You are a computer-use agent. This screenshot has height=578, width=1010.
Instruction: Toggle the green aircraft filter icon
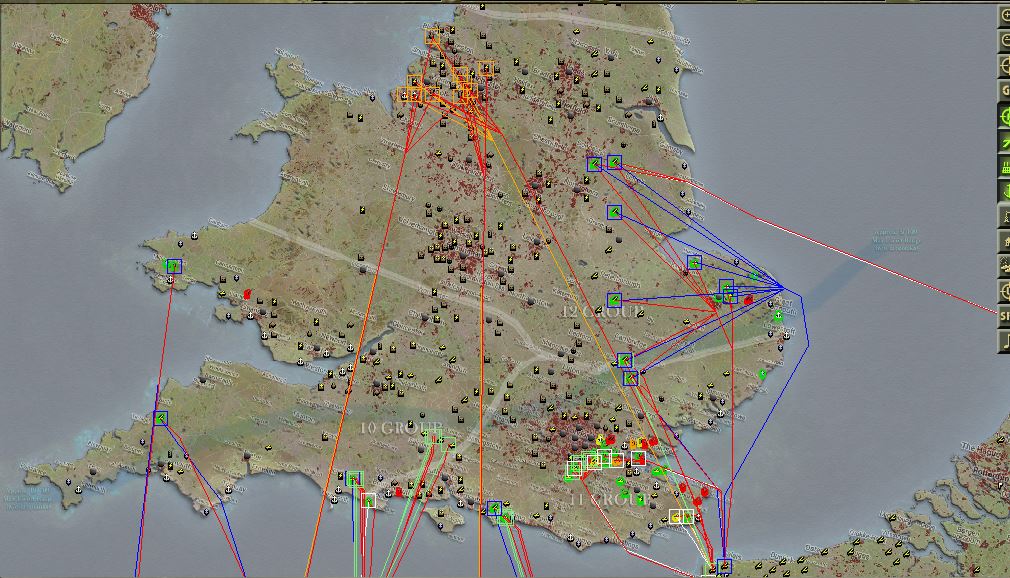(x=1005, y=142)
